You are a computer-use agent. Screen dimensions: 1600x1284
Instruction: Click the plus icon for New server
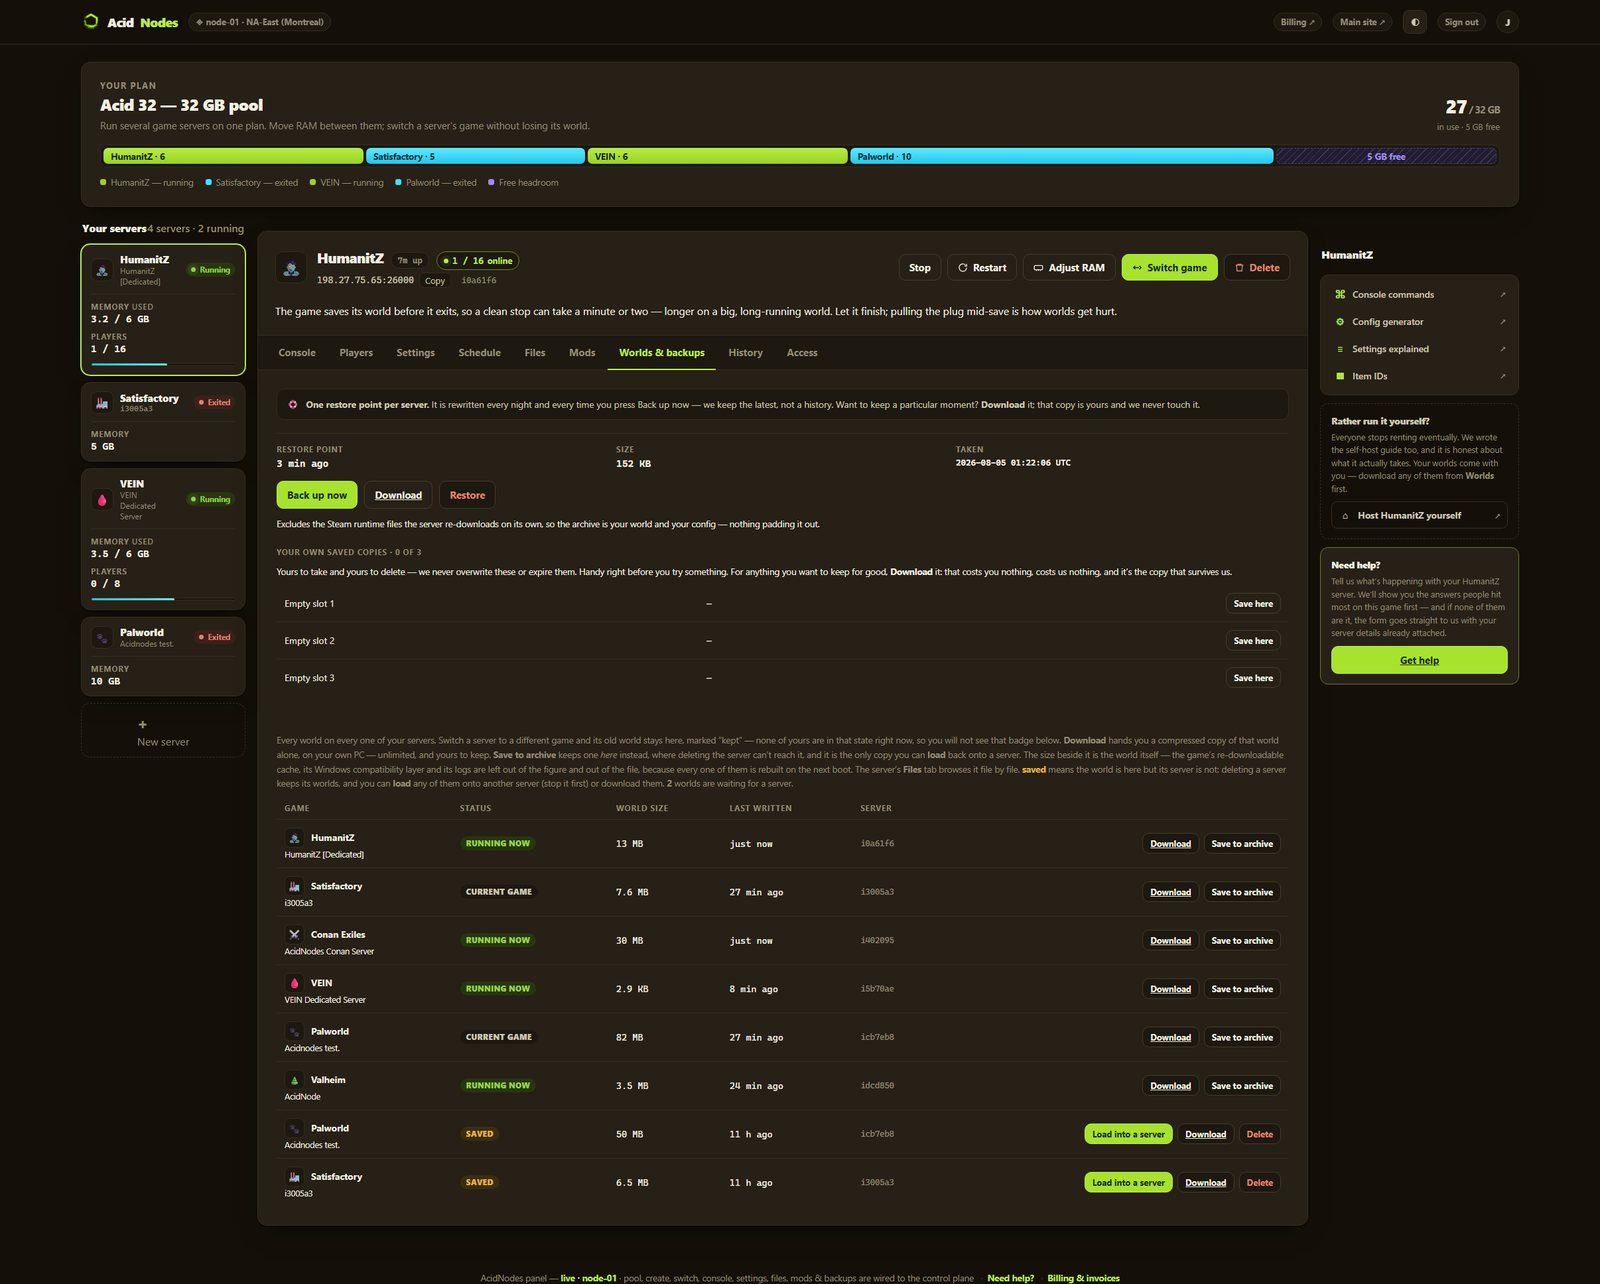point(142,724)
